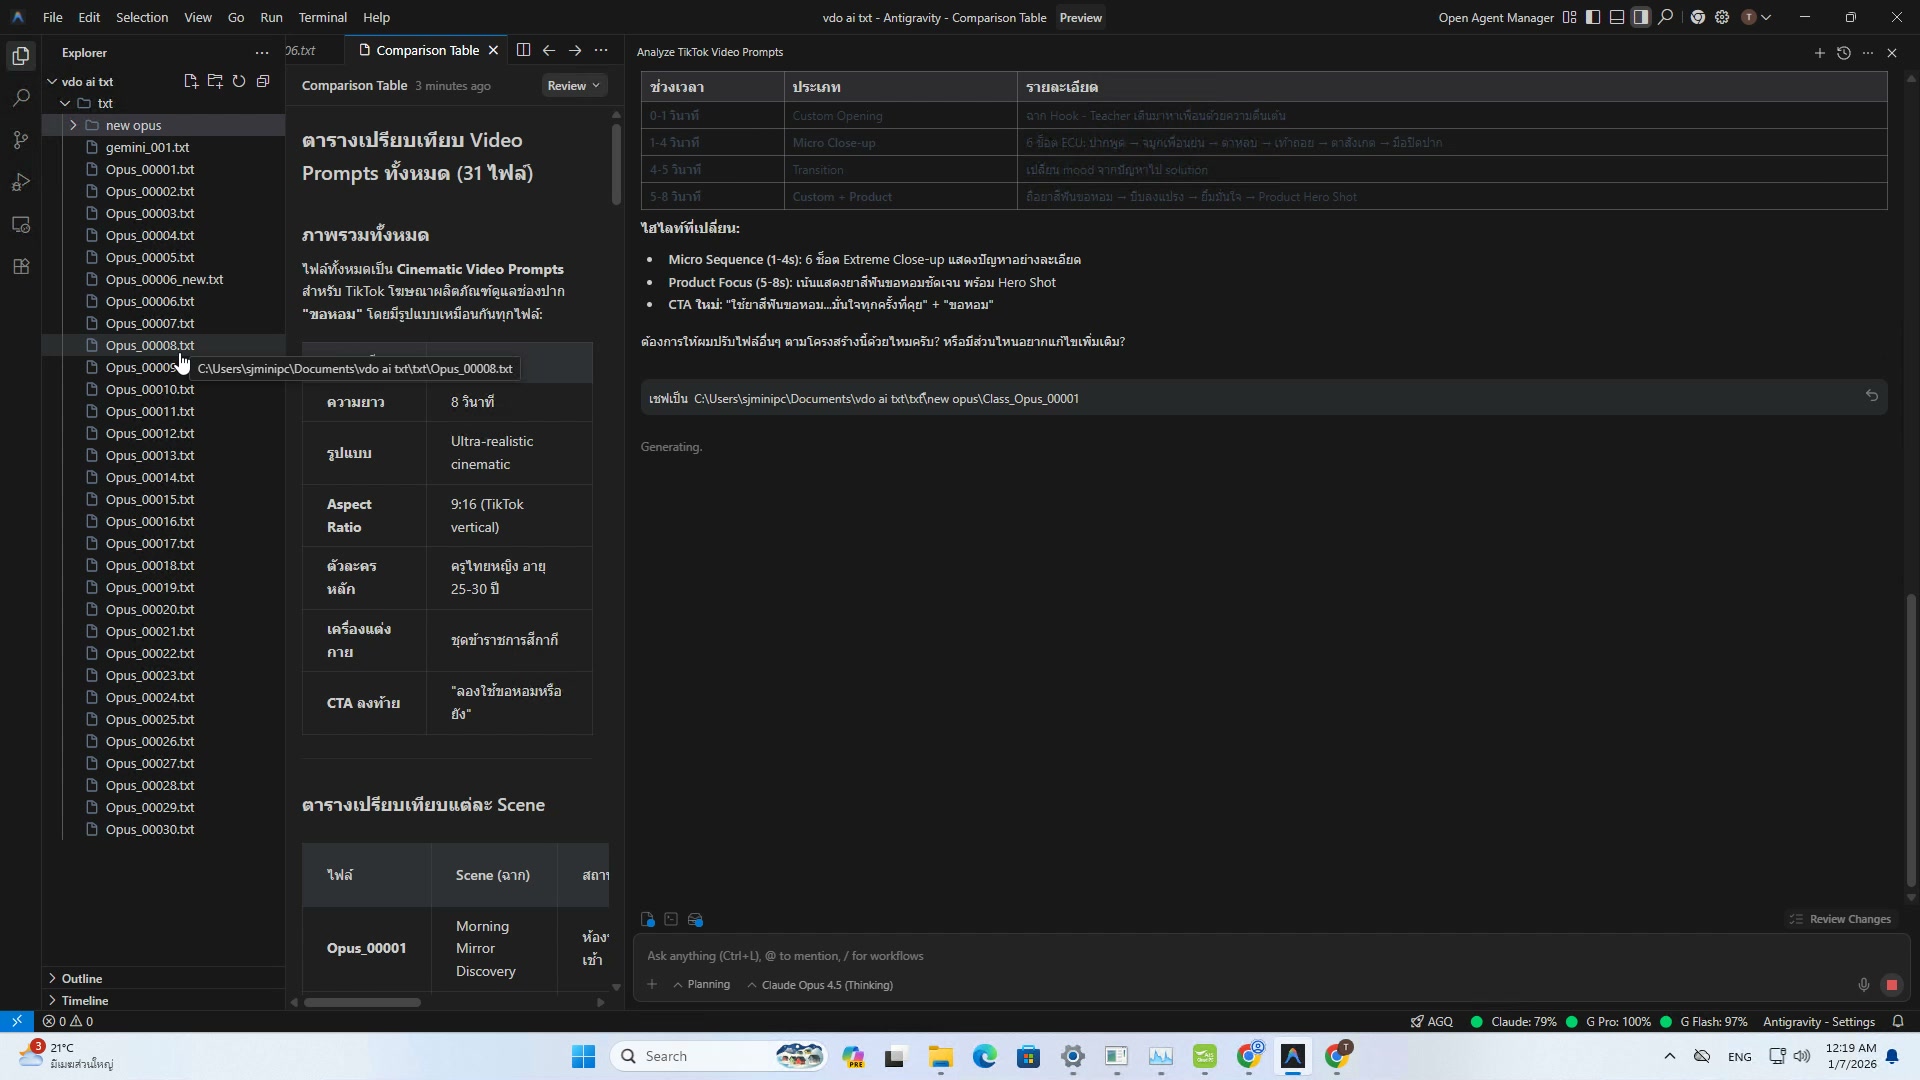Viewport: 1920px width, 1080px height.
Task: Toggle the bottom panel visibility
Action: coord(1617,17)
